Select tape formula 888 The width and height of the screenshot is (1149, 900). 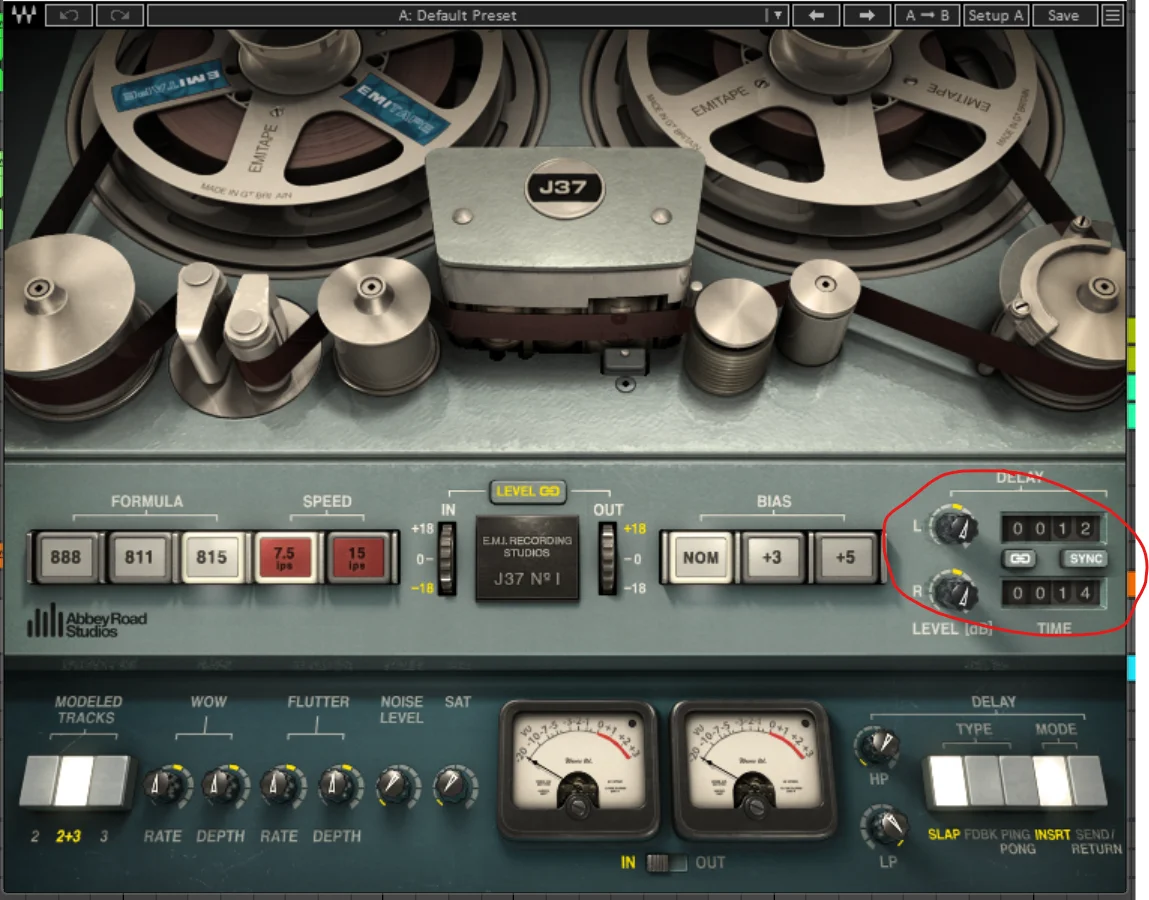[66, 557]
